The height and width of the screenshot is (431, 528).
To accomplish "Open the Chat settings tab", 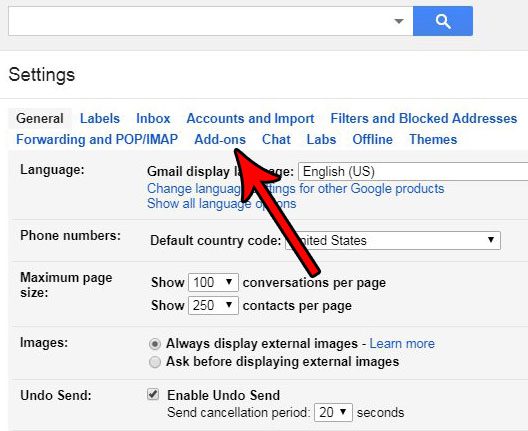I will [x=276, y=139].
